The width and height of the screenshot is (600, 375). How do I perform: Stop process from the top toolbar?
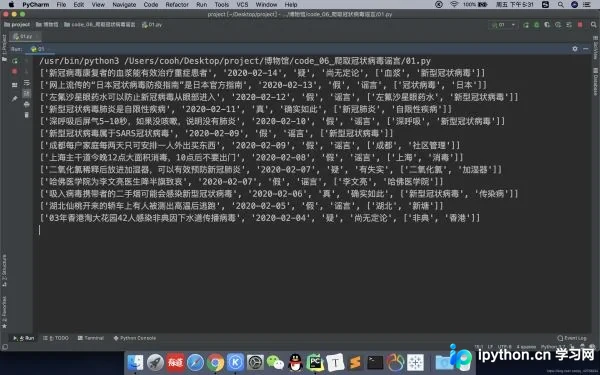pos(580,25)
